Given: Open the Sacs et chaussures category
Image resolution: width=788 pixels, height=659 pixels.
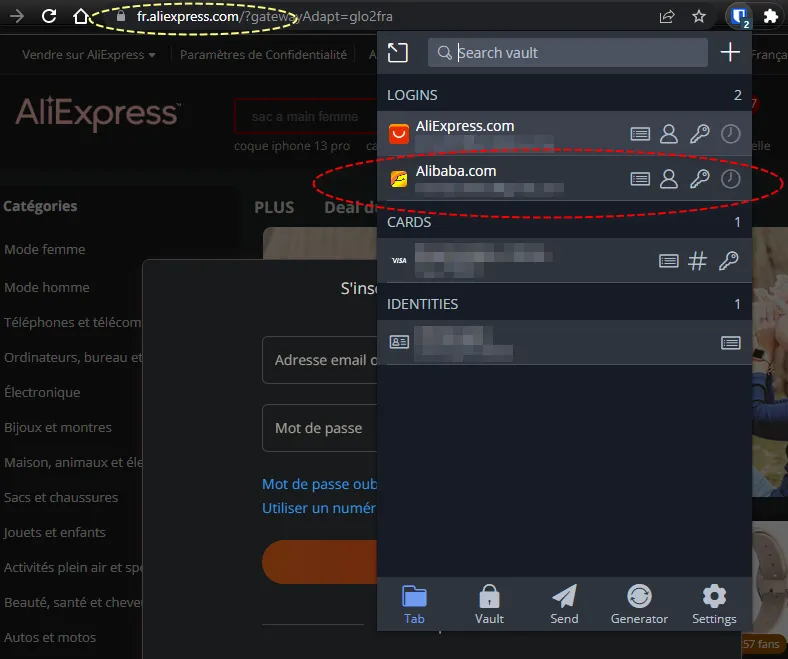Looking at the screenshot, I should coord(61,497).
